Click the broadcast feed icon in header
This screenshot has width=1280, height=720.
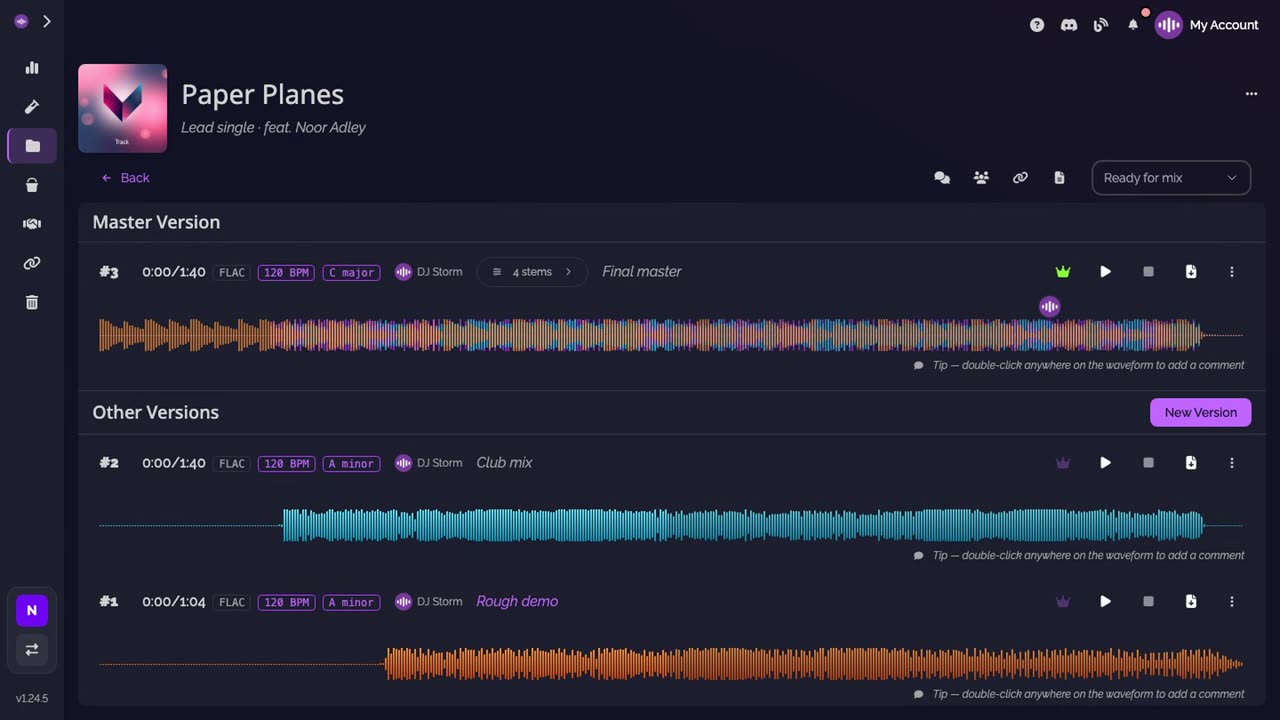click(x=1101, y=25)
